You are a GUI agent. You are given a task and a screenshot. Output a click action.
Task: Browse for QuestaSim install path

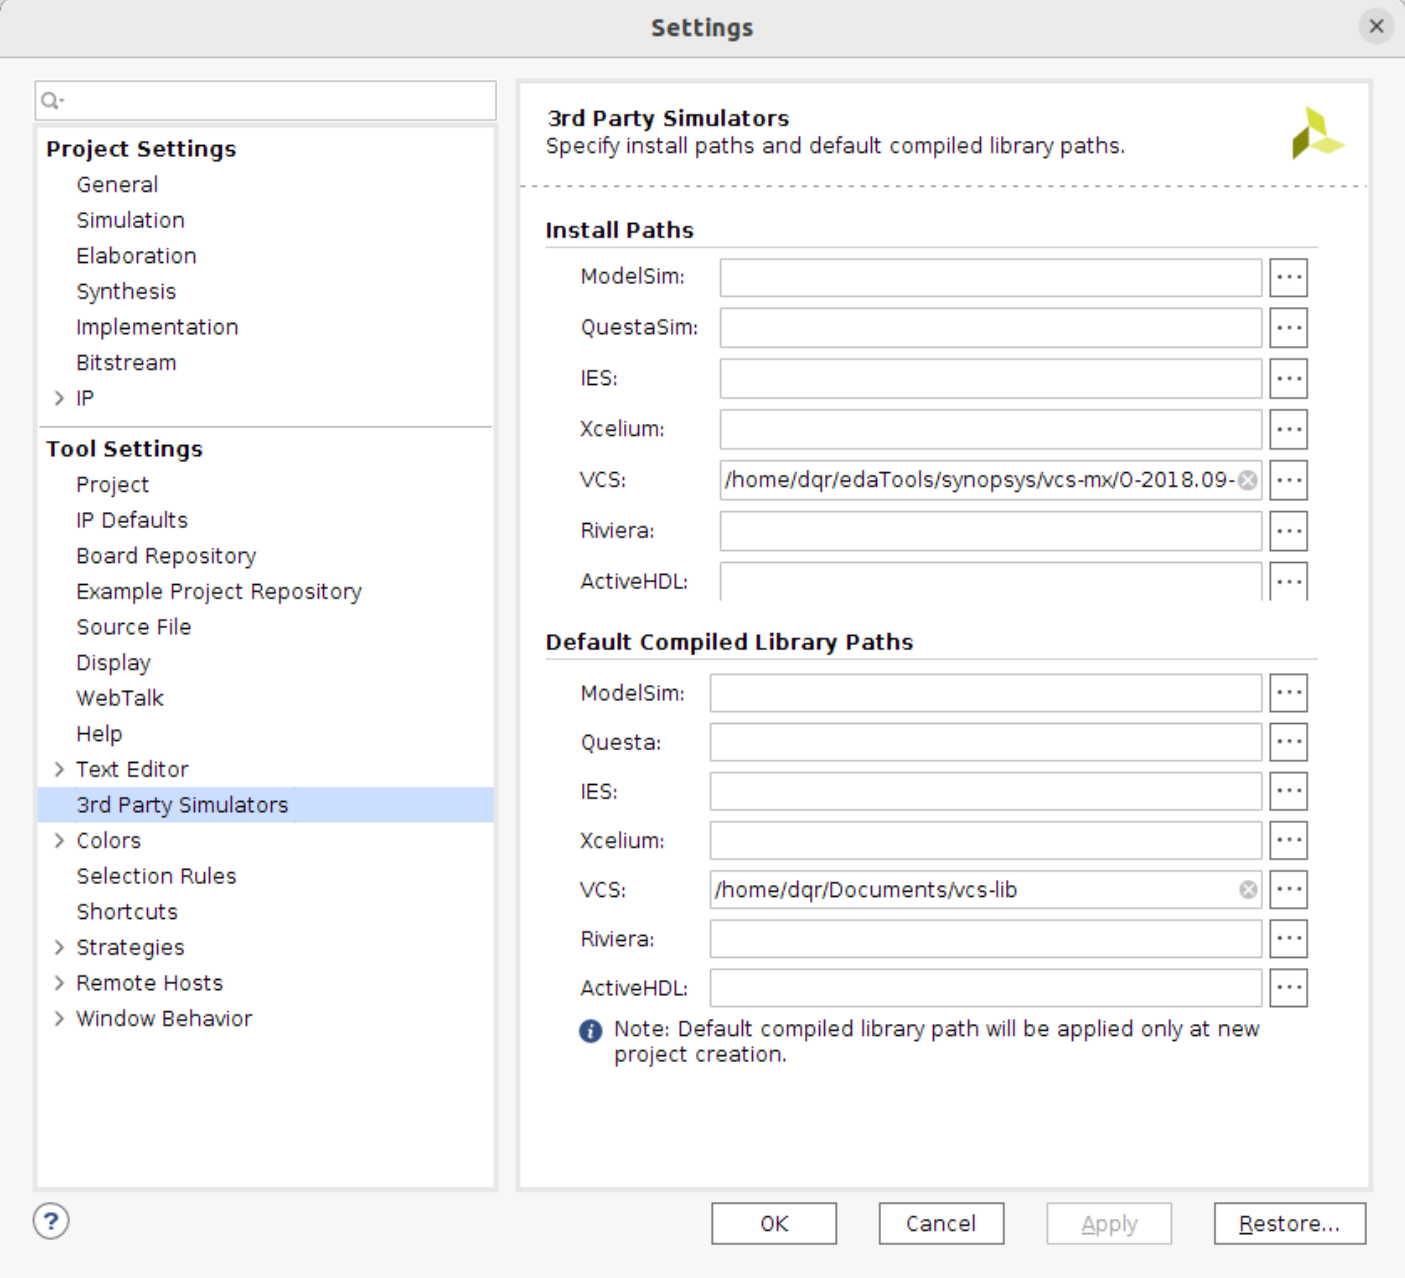1288,328
